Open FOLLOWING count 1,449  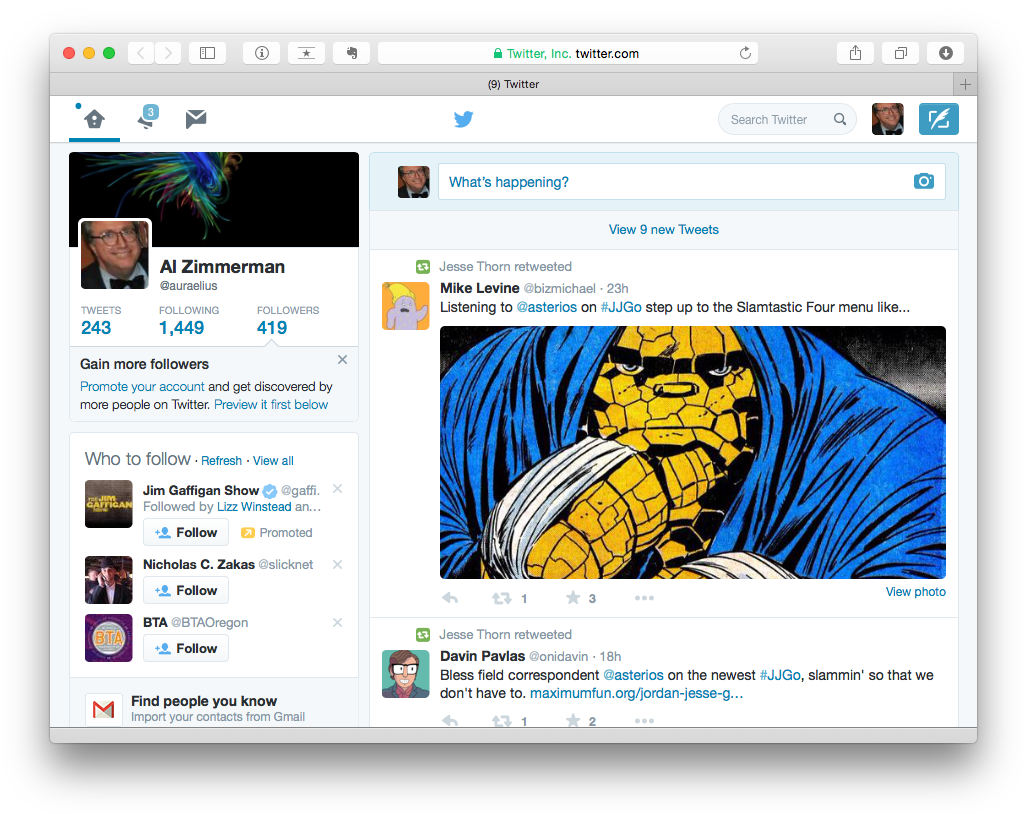tap(188, 320)
